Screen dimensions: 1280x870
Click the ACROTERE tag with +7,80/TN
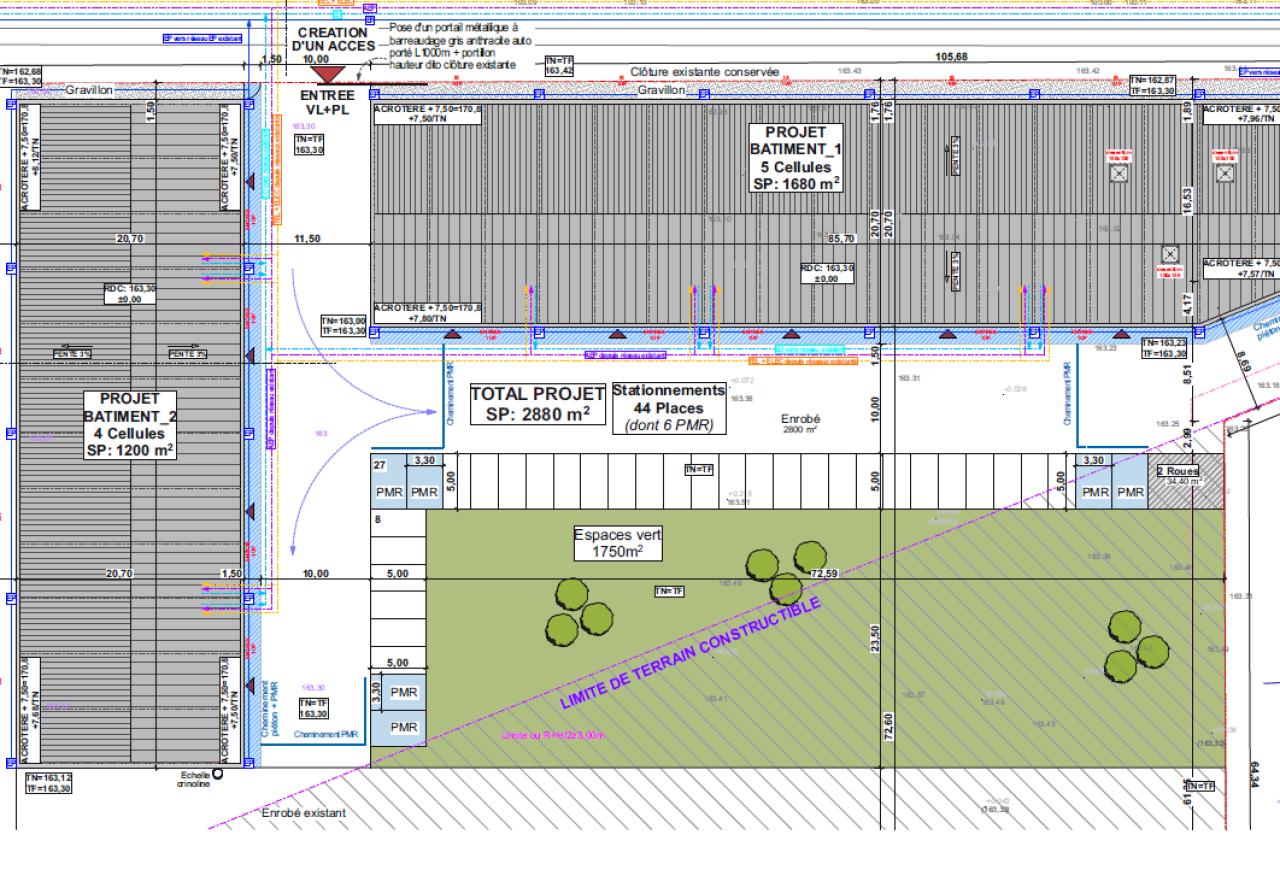pyautogui.click(x=426, y=312)
